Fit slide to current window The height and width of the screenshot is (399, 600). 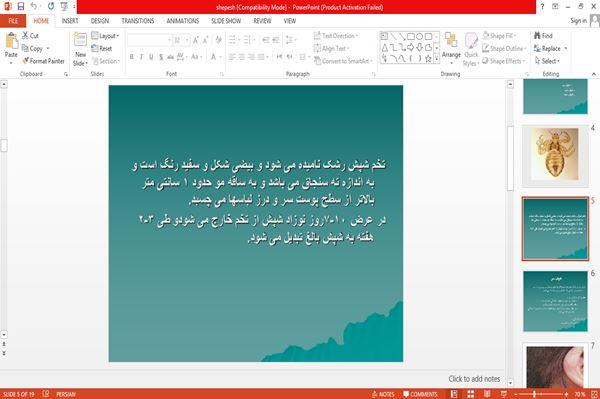[x=595, y=394]
